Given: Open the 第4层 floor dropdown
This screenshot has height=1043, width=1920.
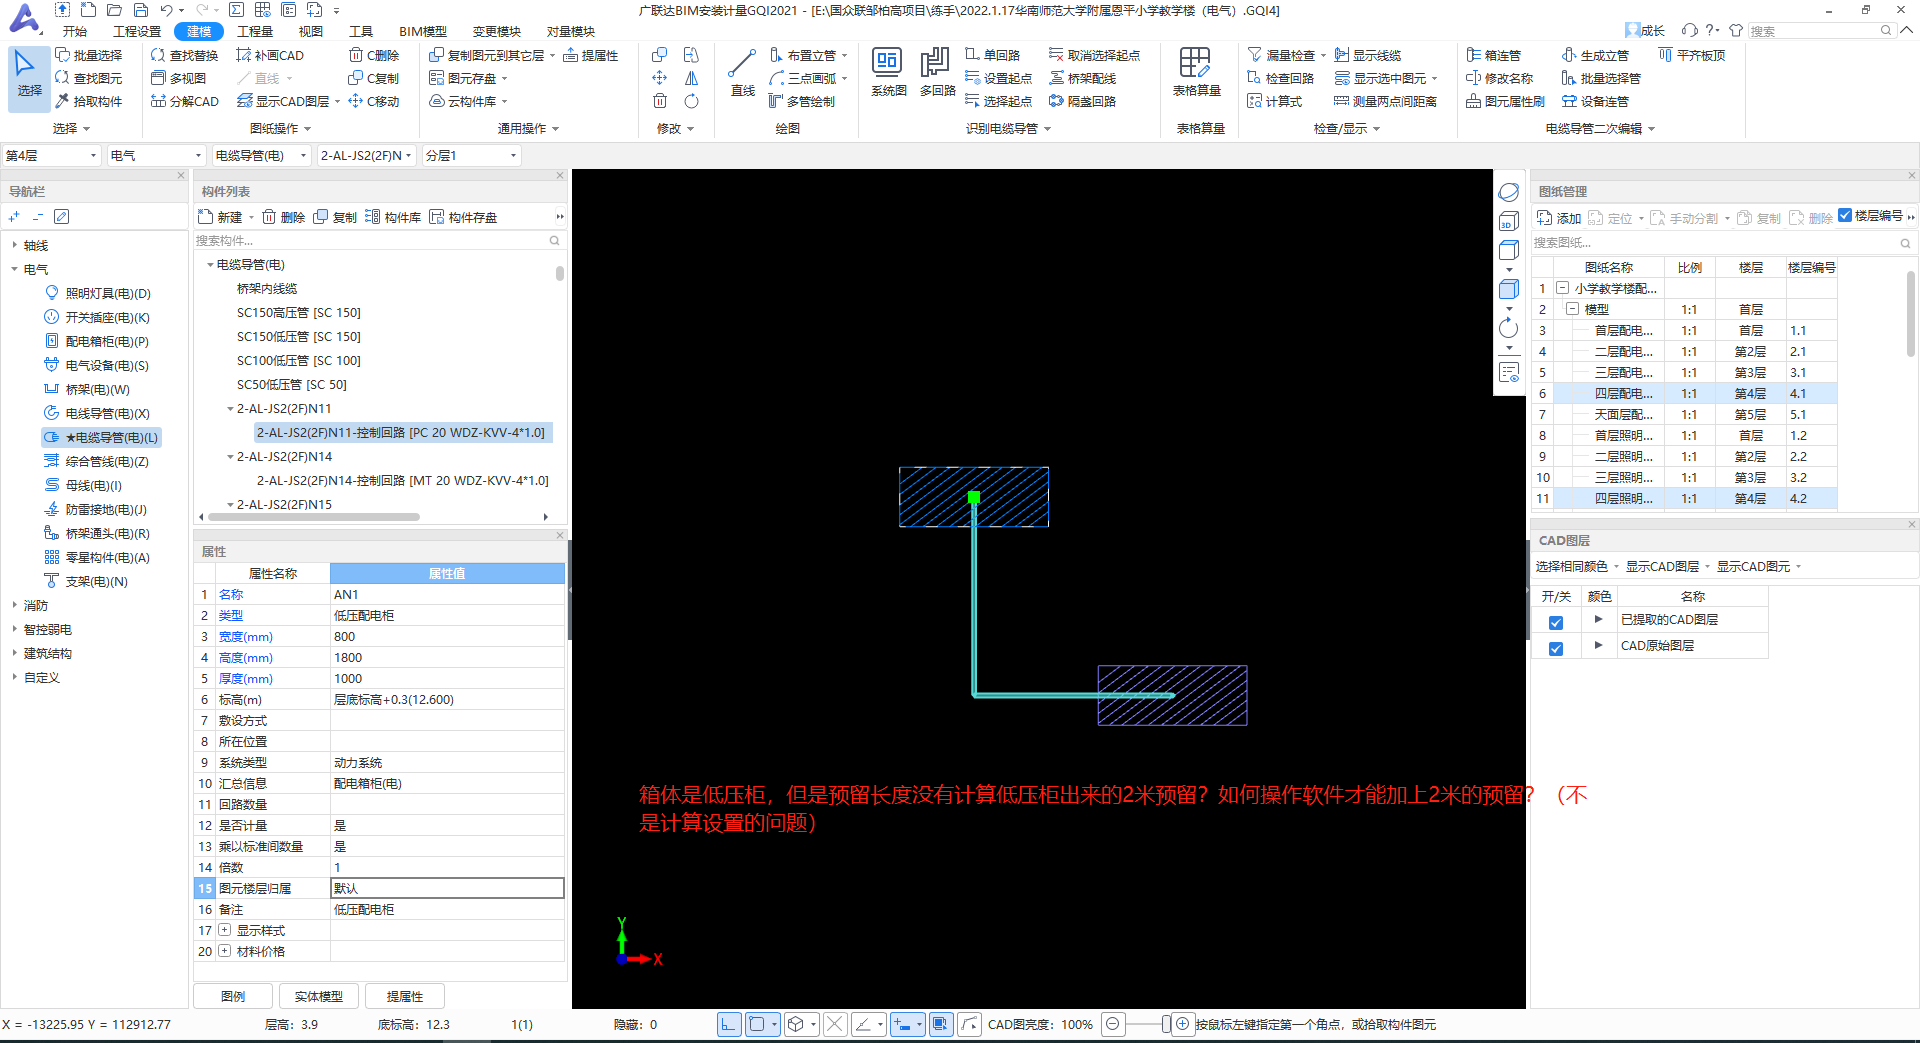Looking at the screenshot, I should pyautogui.click(x=51, y=155).
